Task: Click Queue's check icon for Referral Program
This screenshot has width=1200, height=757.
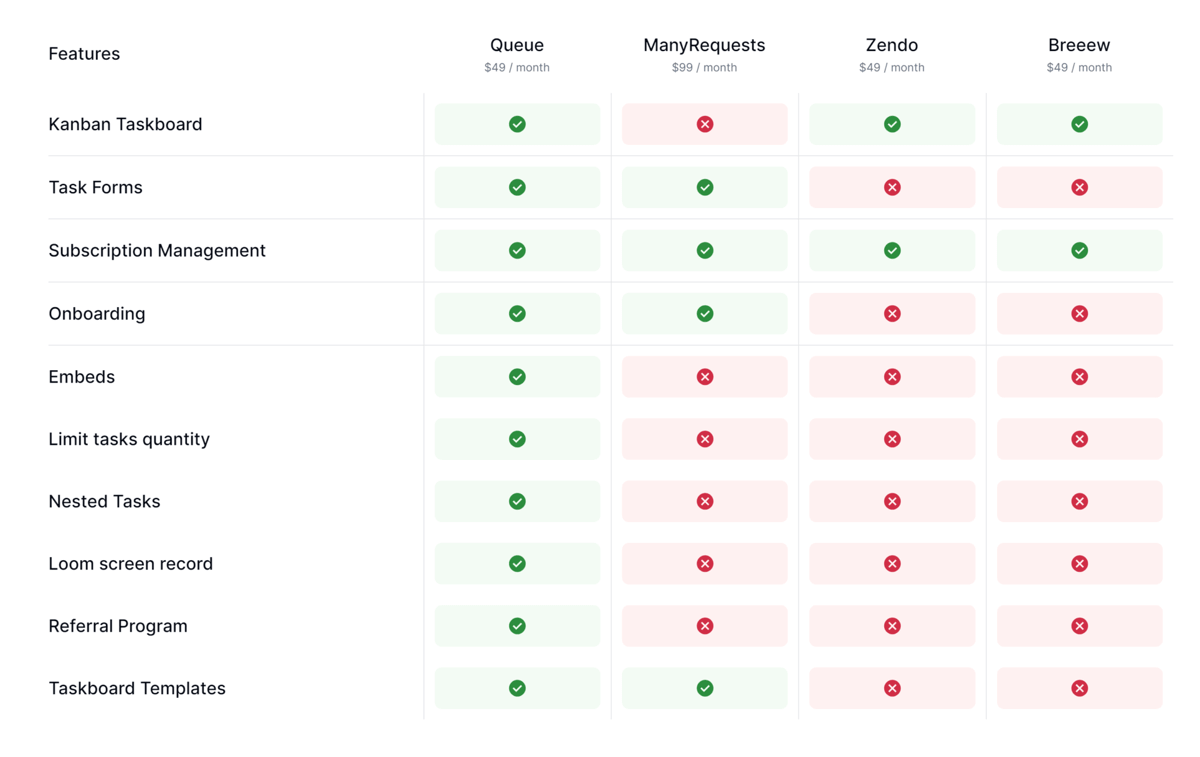Action: [517, 626]
